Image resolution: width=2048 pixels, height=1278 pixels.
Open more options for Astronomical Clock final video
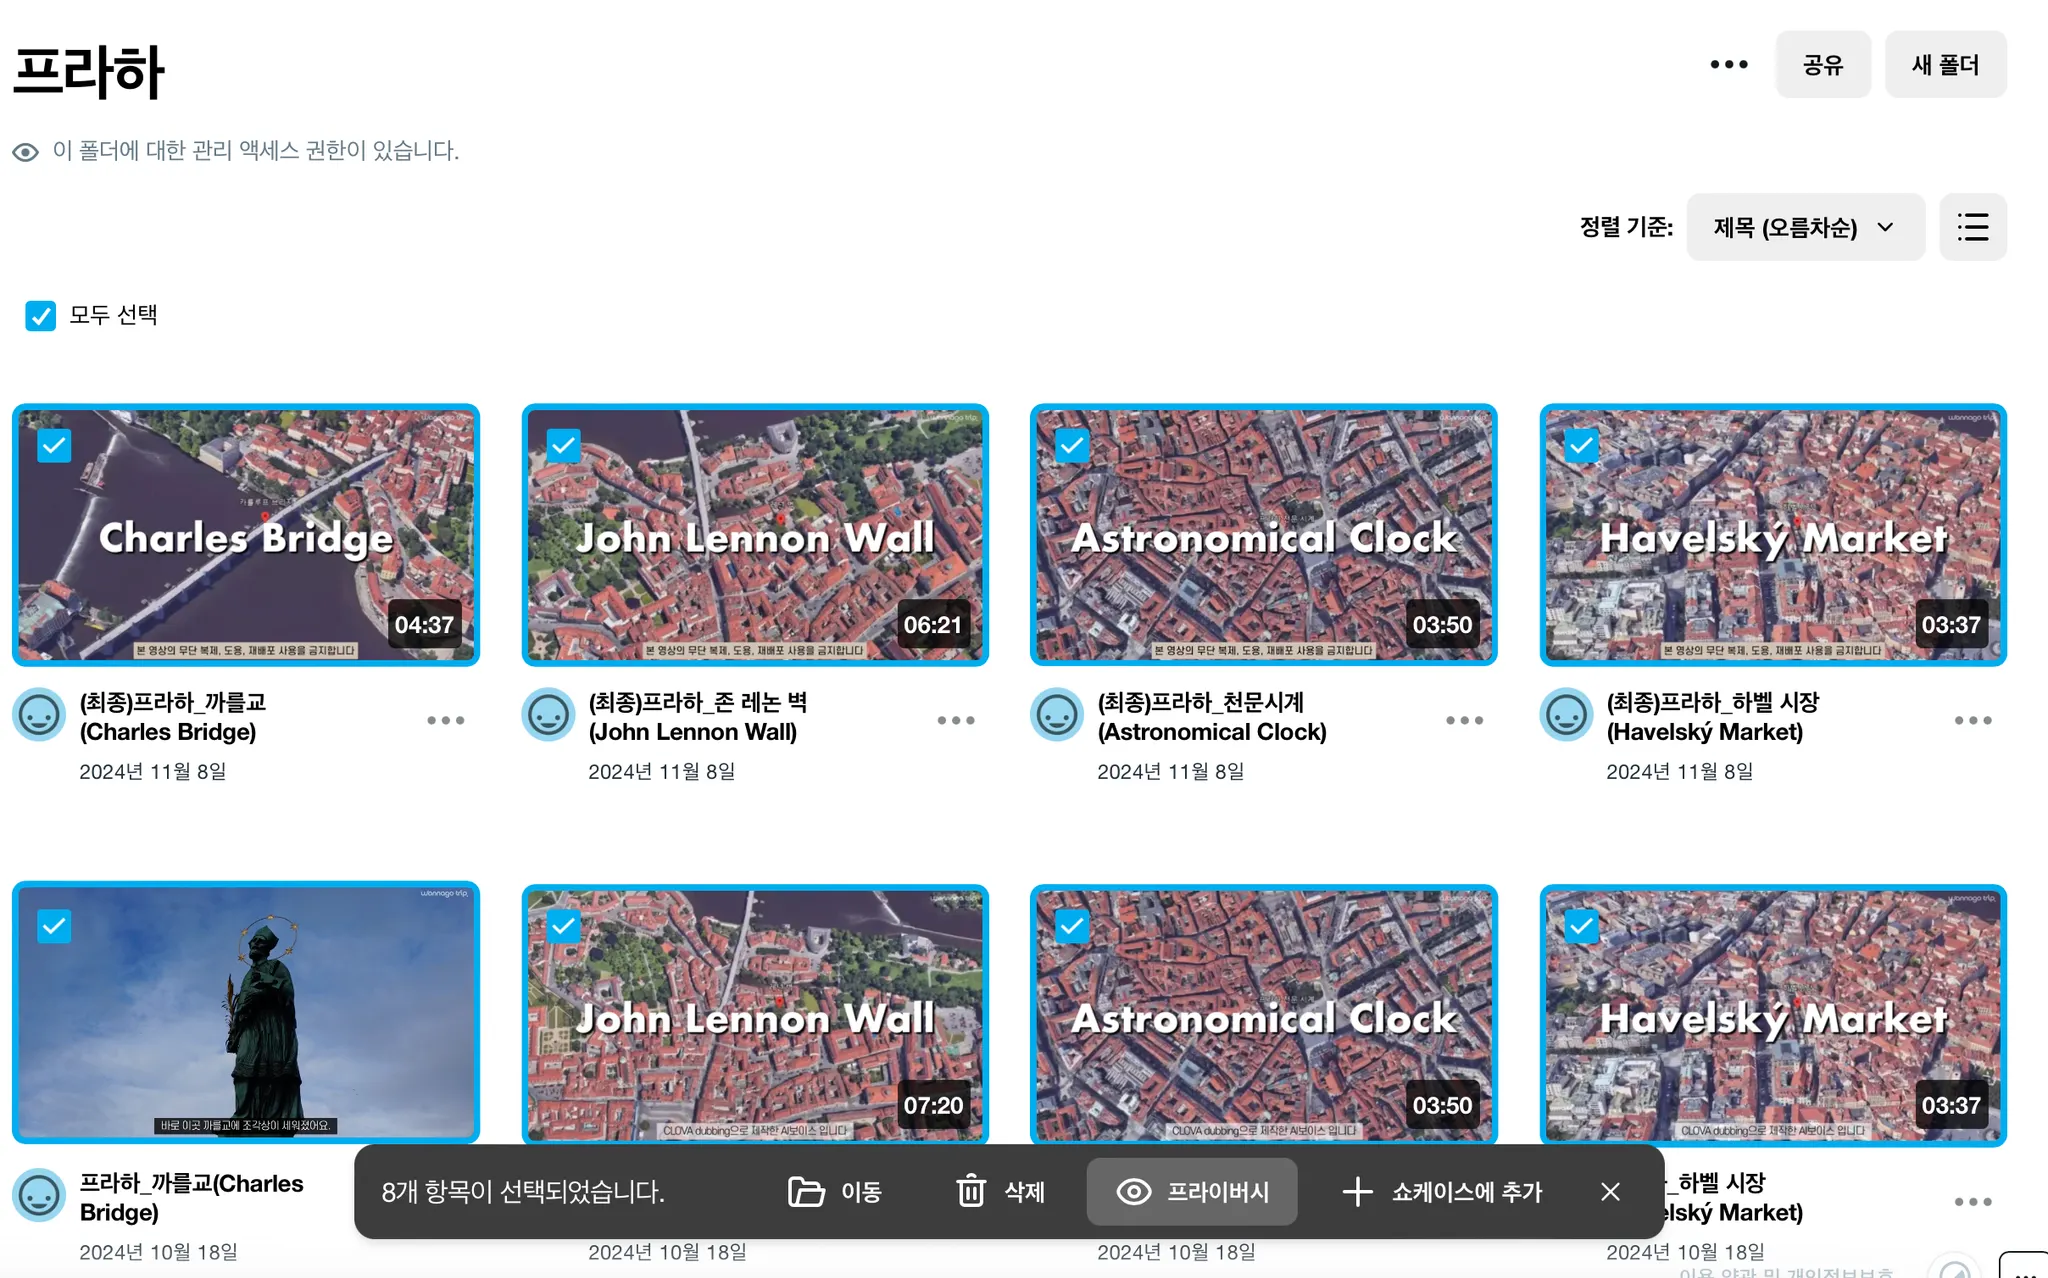tap(1464, 720)
